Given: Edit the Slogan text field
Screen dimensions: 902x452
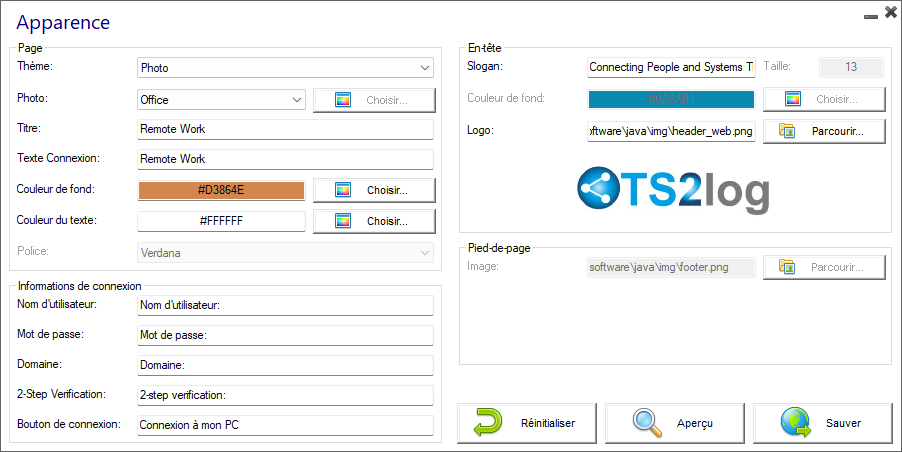Looking at the screenshot, I should click(x=670, y=67).
